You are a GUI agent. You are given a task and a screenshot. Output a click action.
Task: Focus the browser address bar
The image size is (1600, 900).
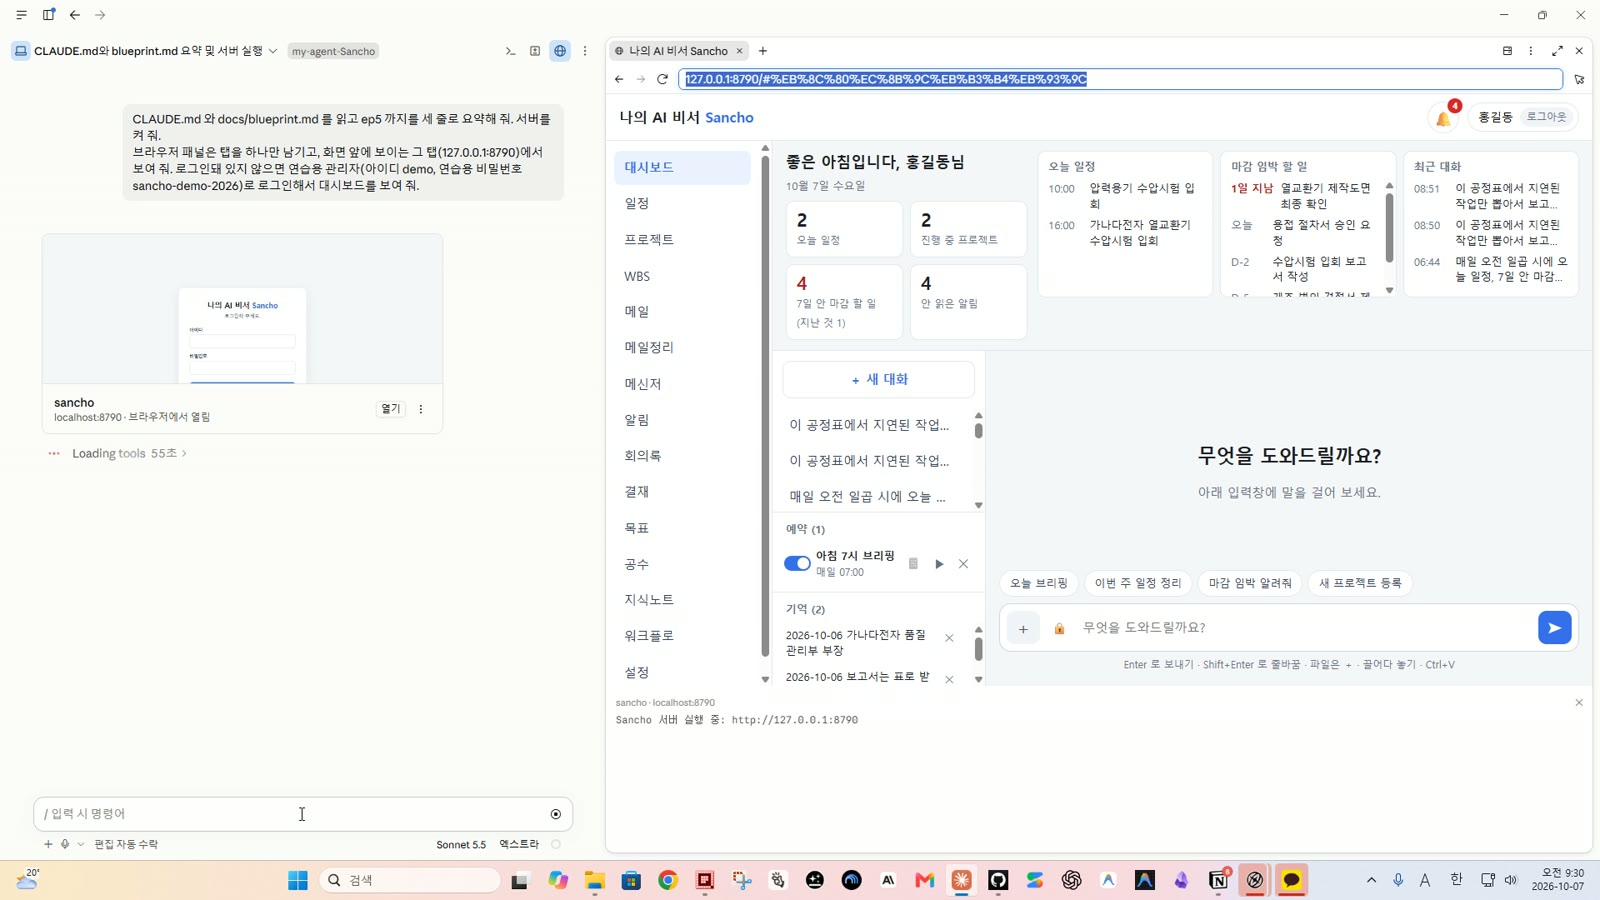(1120, 79)
